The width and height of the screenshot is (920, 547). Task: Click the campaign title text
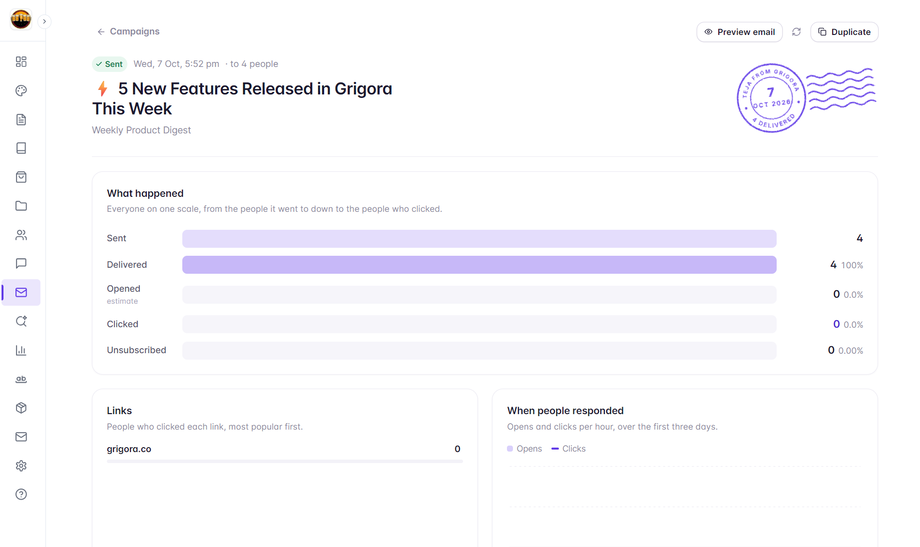click(x=242, y=99)
